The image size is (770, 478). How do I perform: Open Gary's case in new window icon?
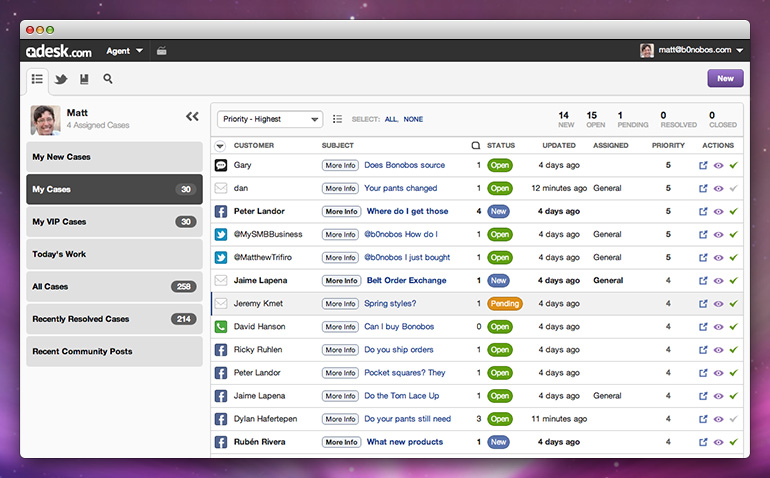click(703, 165)
